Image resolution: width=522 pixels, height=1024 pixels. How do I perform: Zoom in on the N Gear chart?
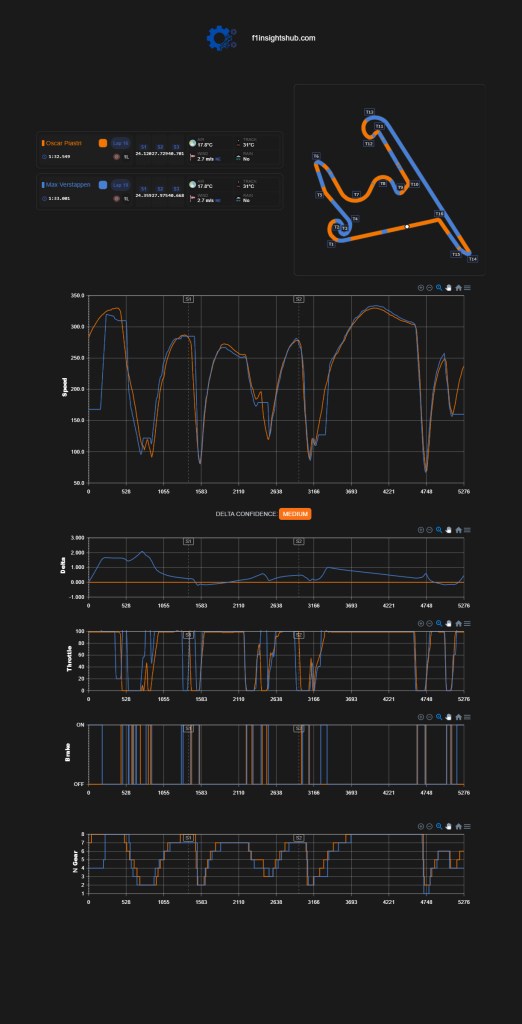421,826
